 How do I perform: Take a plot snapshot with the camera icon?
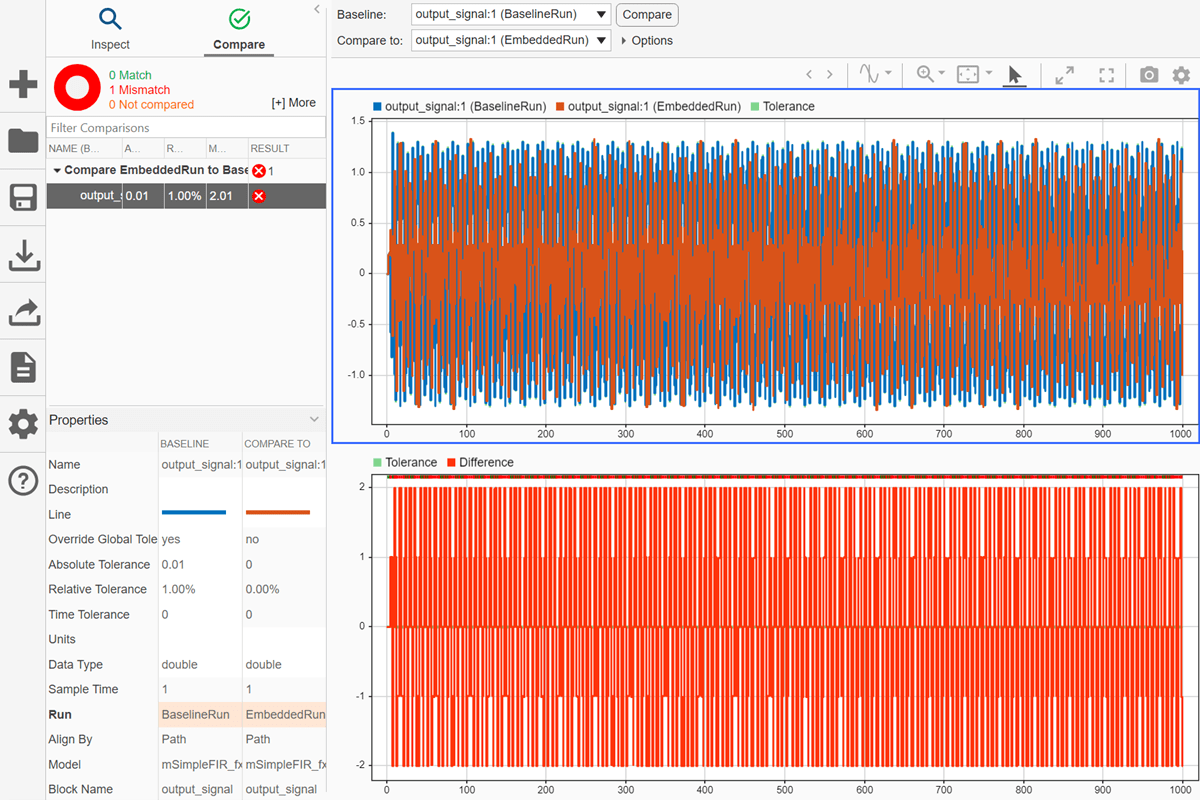click(1149, 75)
